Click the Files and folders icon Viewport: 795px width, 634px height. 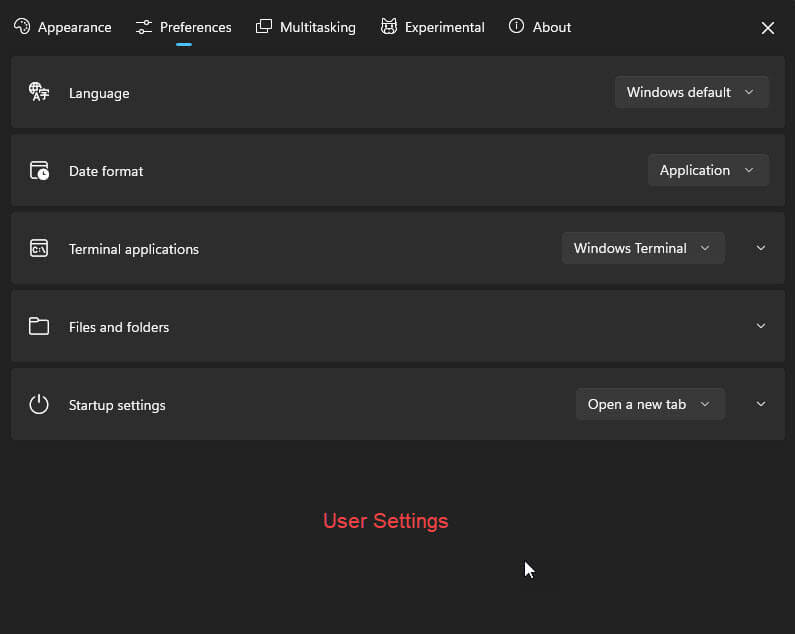coord(39,326)
